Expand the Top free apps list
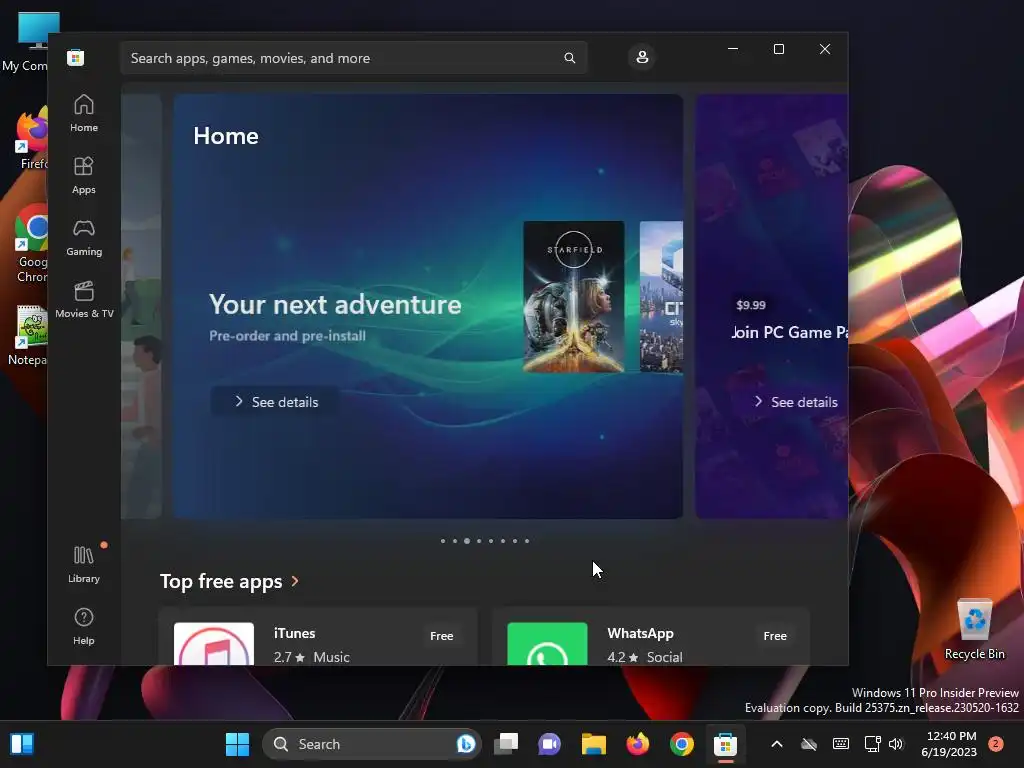The height and width of the screenshot is (768, 1024). (295, 581)
